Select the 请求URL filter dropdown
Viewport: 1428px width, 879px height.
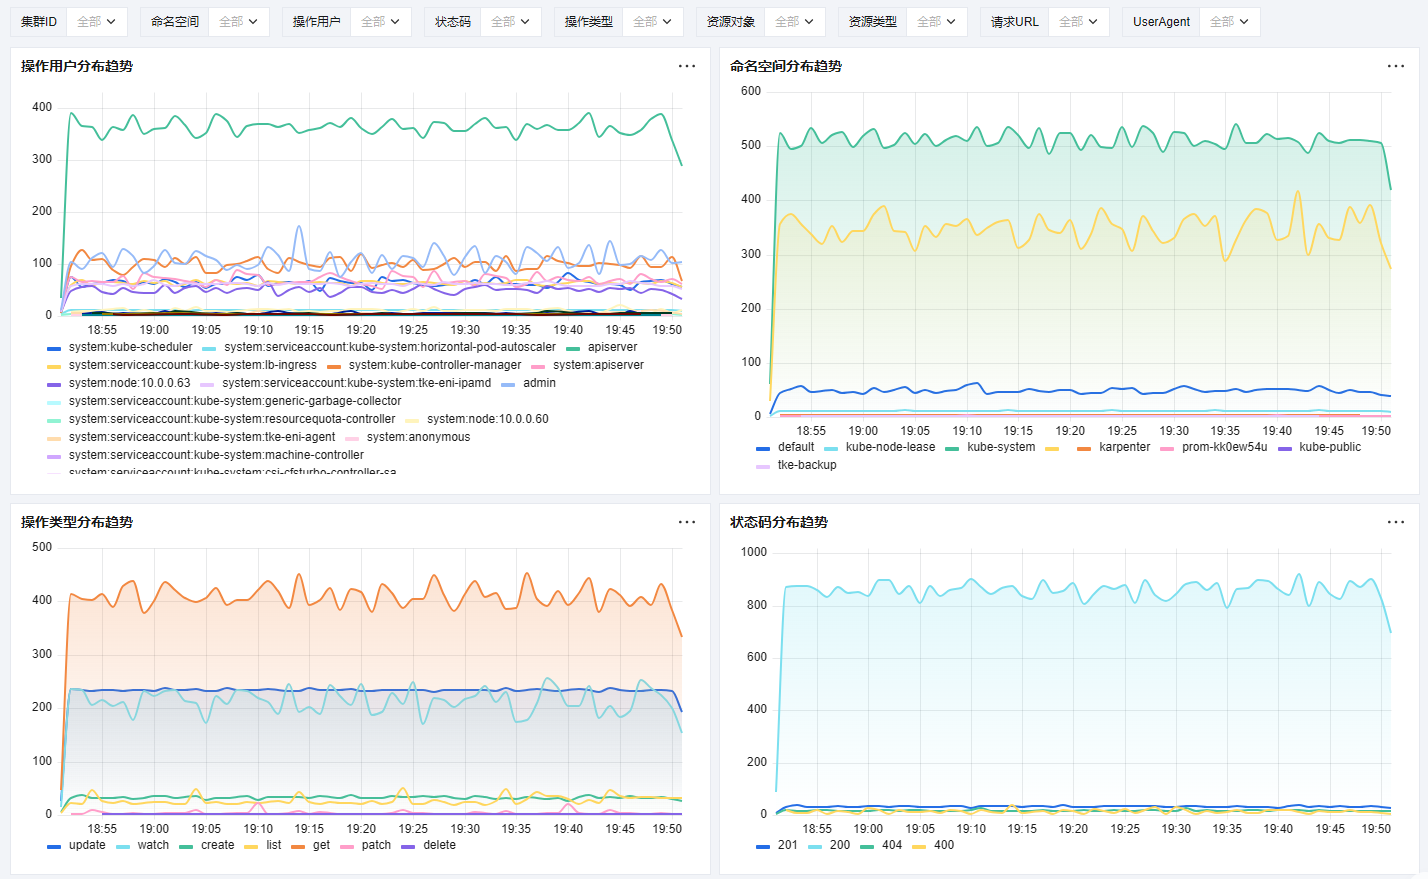click(1078, 21)
